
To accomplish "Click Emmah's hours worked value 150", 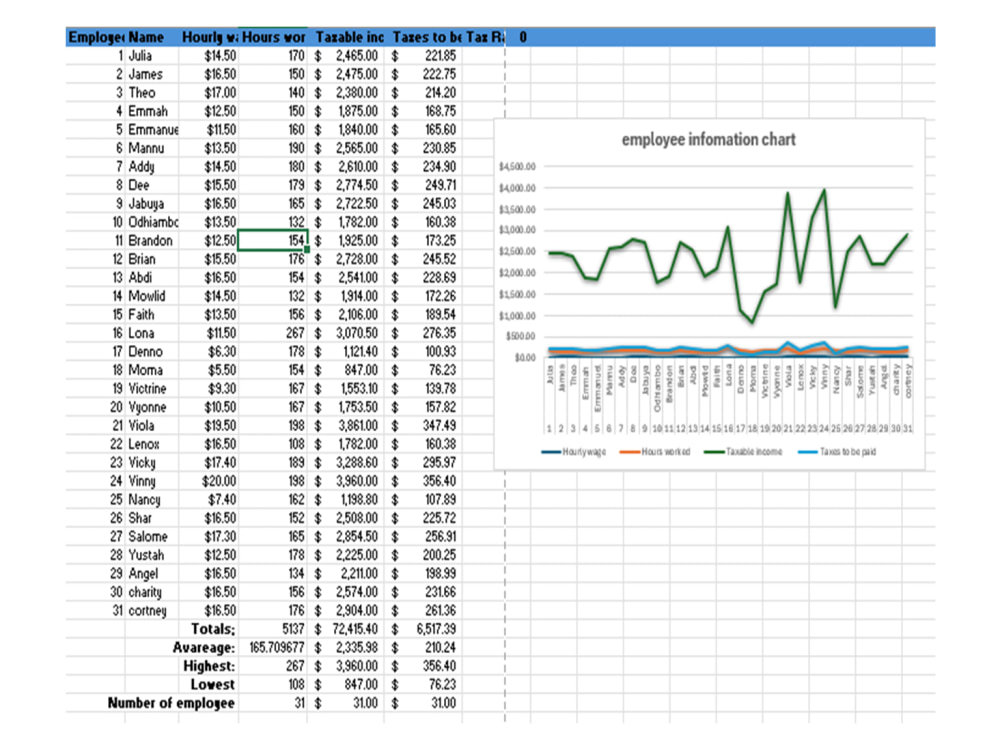I will 273,111.
